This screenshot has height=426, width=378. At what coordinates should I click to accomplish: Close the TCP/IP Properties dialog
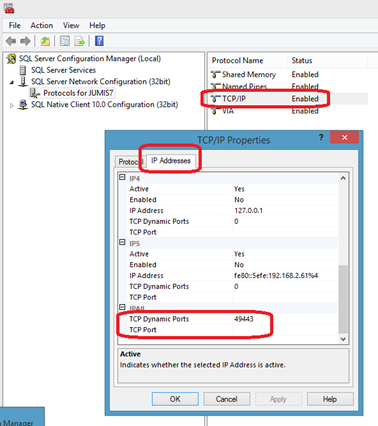coord(344,137)
